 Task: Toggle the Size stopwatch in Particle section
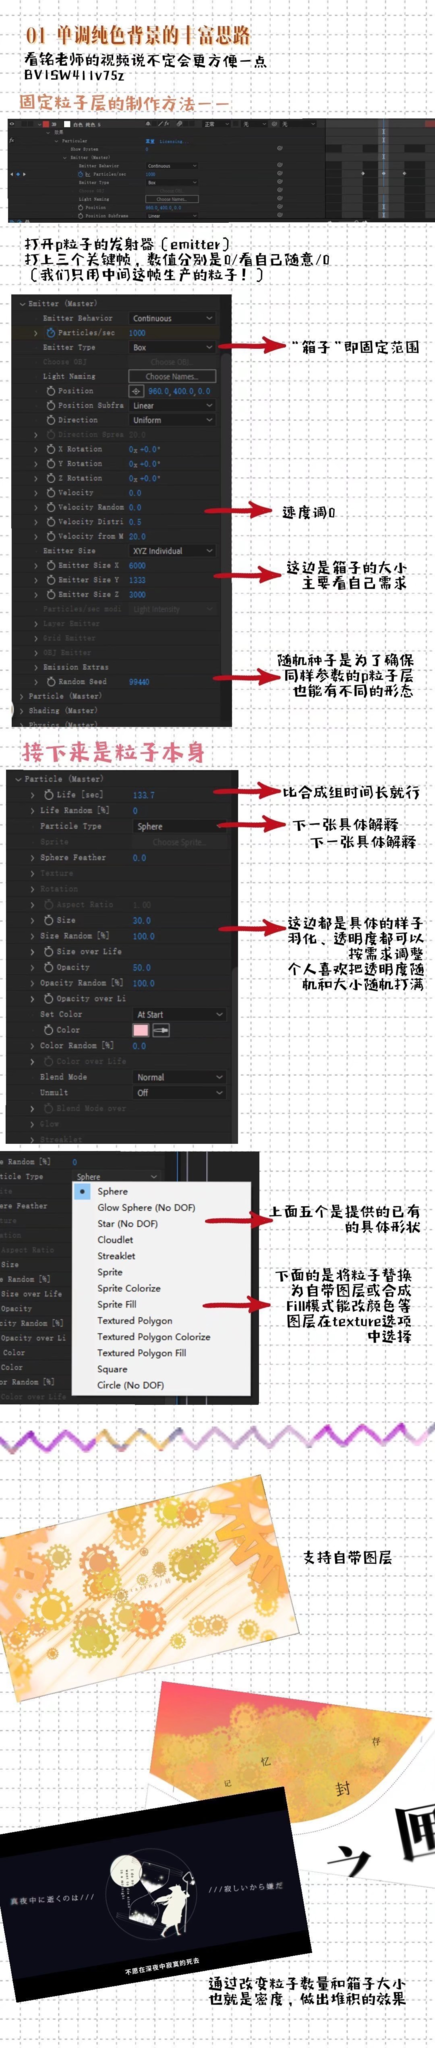pos(49,920)
